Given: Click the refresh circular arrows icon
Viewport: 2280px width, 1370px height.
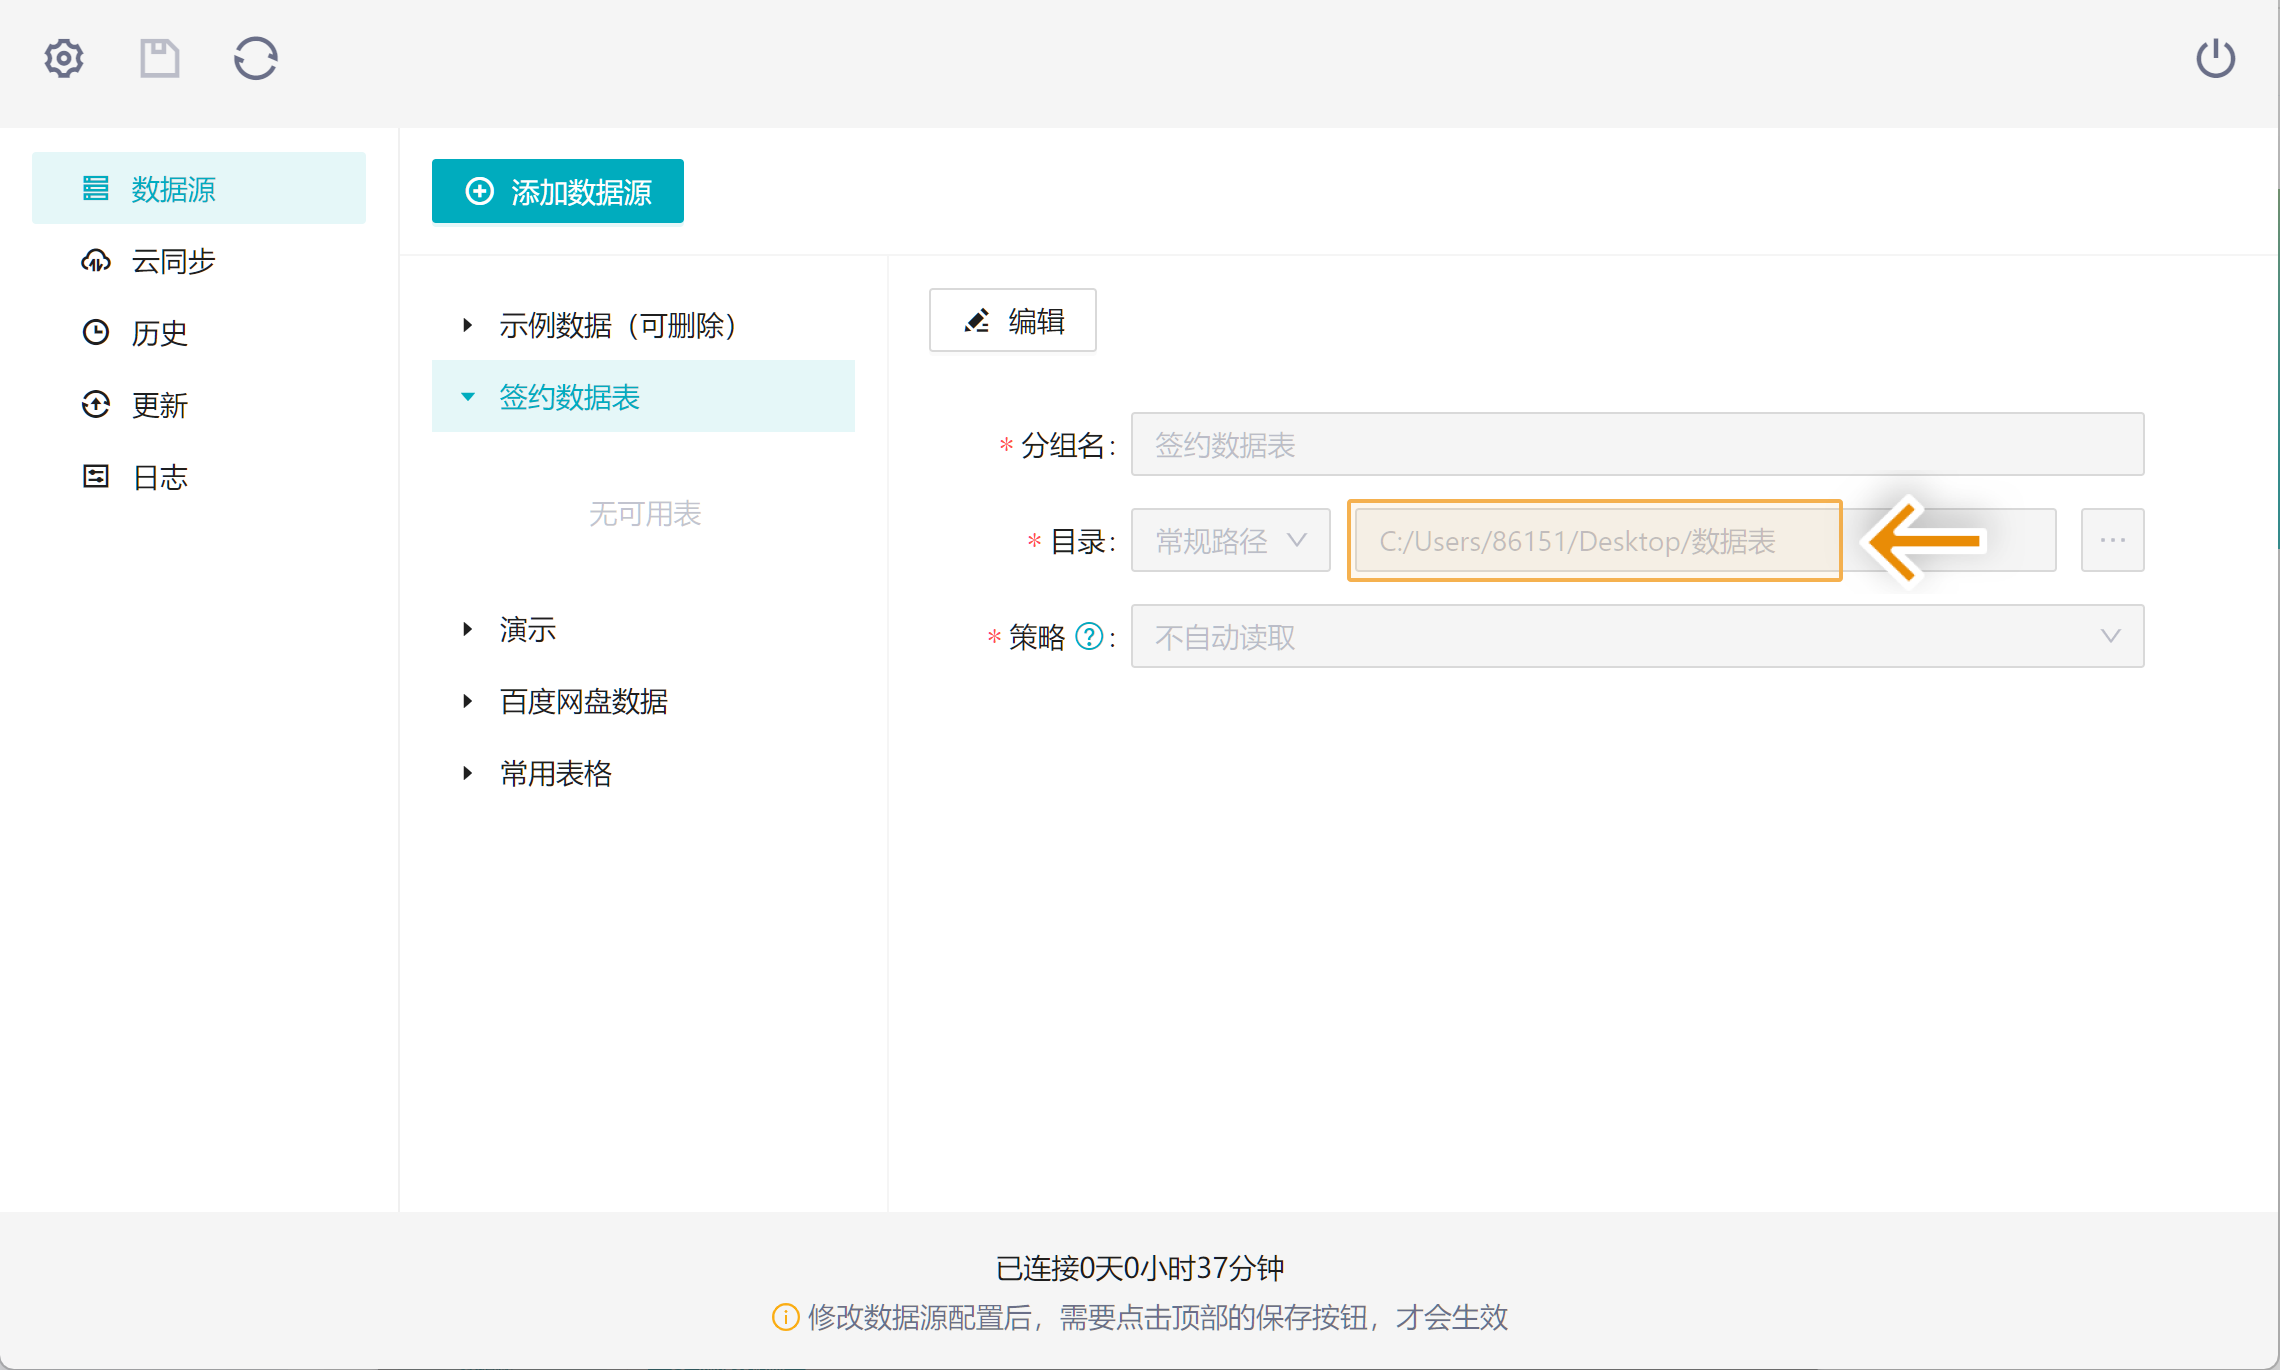Looking at the screenshot, I should tap(255, 59).
